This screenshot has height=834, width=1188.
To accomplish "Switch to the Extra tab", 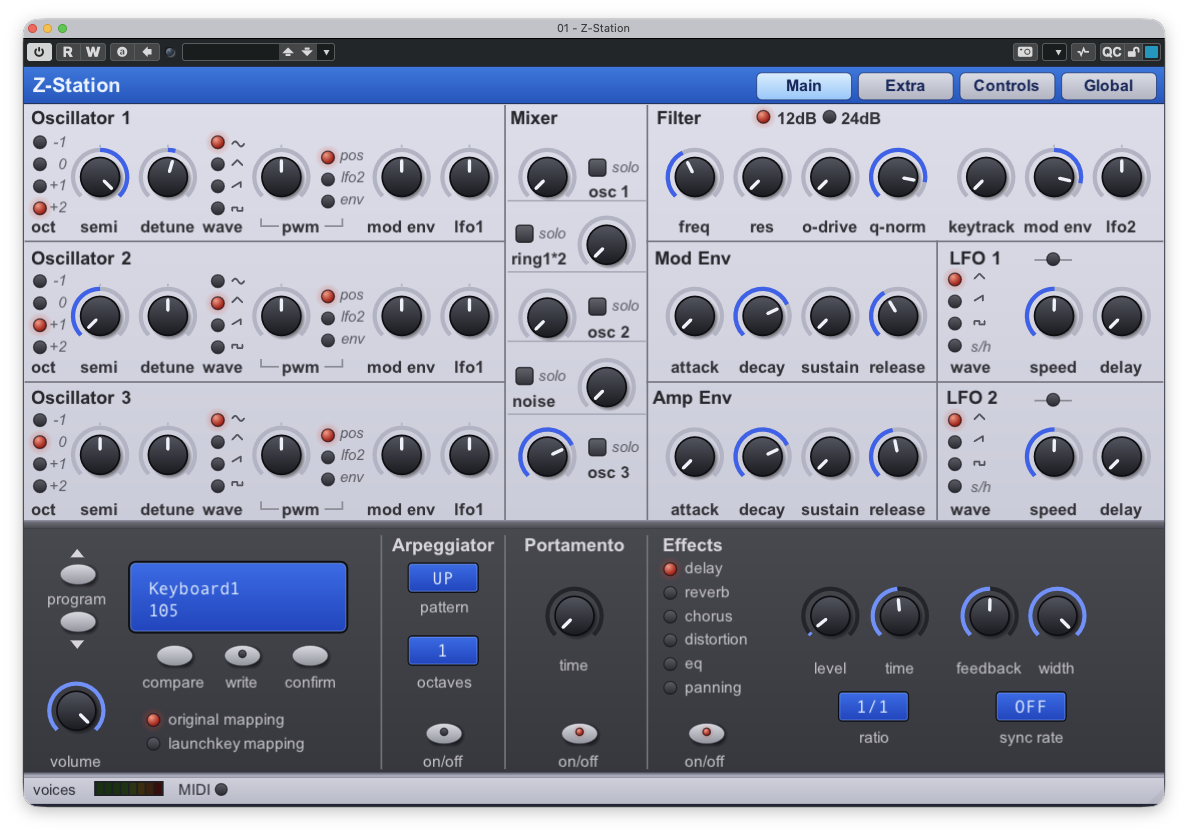I will coord(905,86).
